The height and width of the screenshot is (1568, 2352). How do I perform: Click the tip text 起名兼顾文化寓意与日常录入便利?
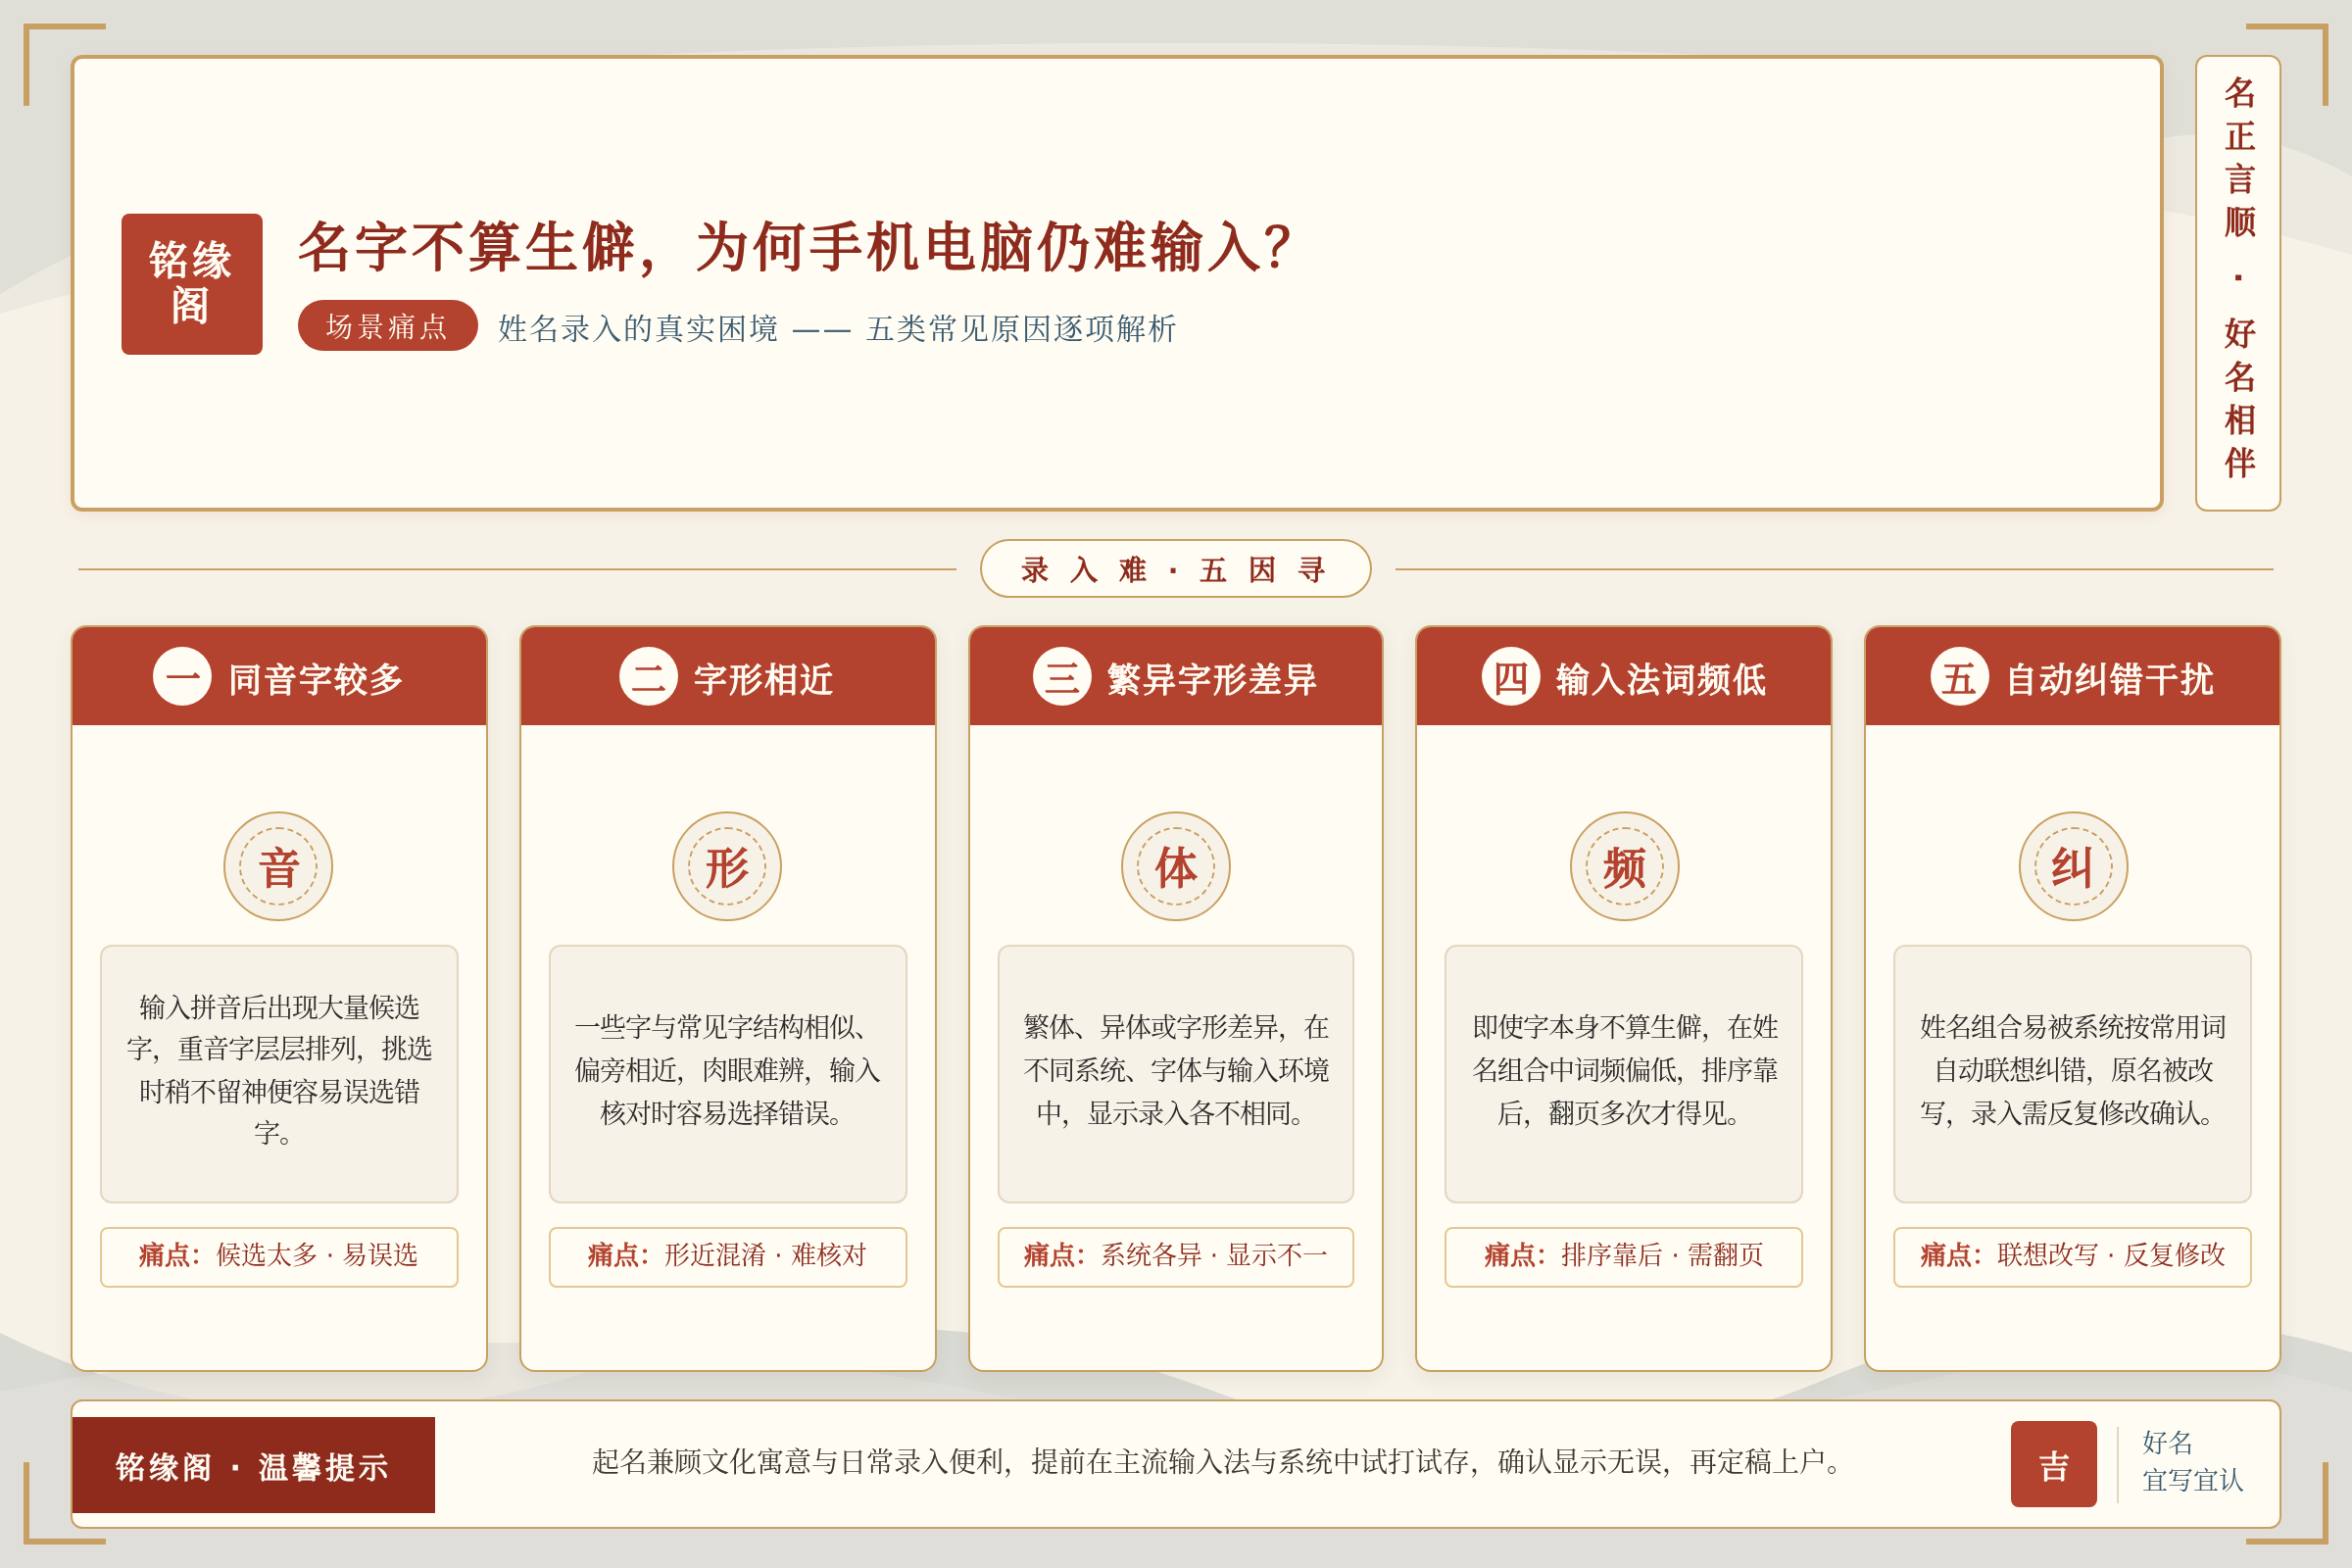tap(1222, 1462)
